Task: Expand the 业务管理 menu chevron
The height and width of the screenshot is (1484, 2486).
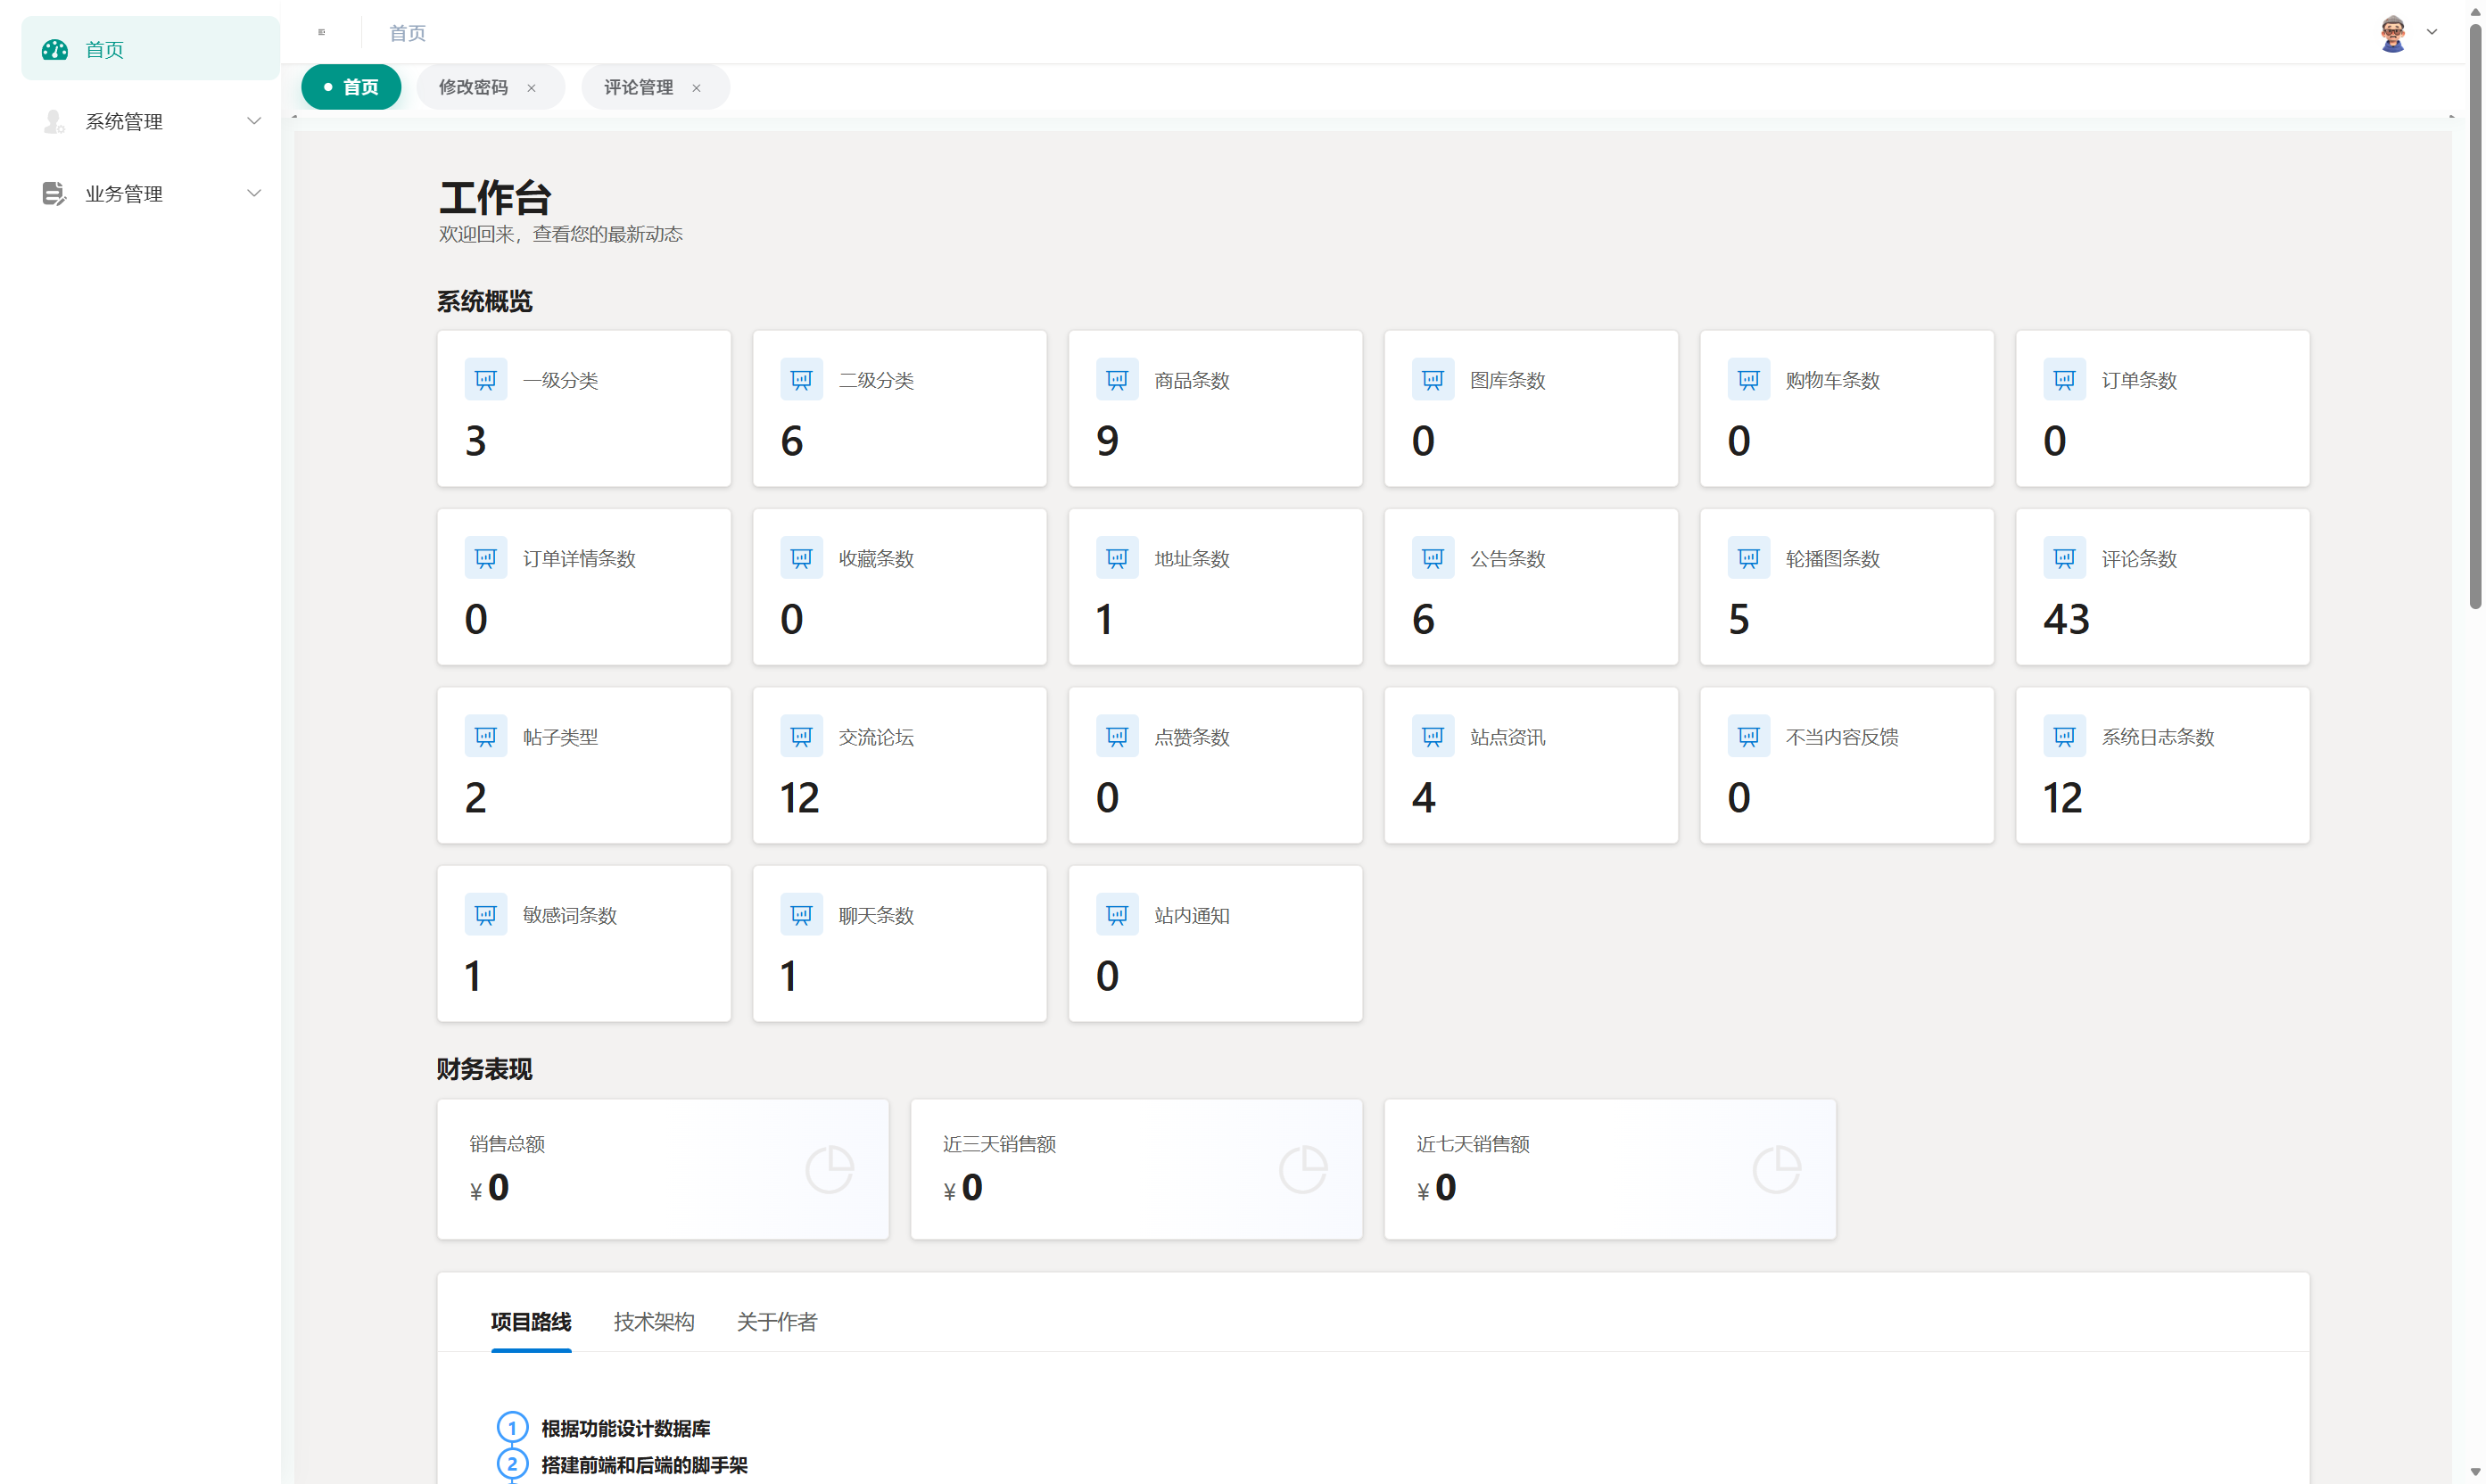Action: click(x=254, y=193)
